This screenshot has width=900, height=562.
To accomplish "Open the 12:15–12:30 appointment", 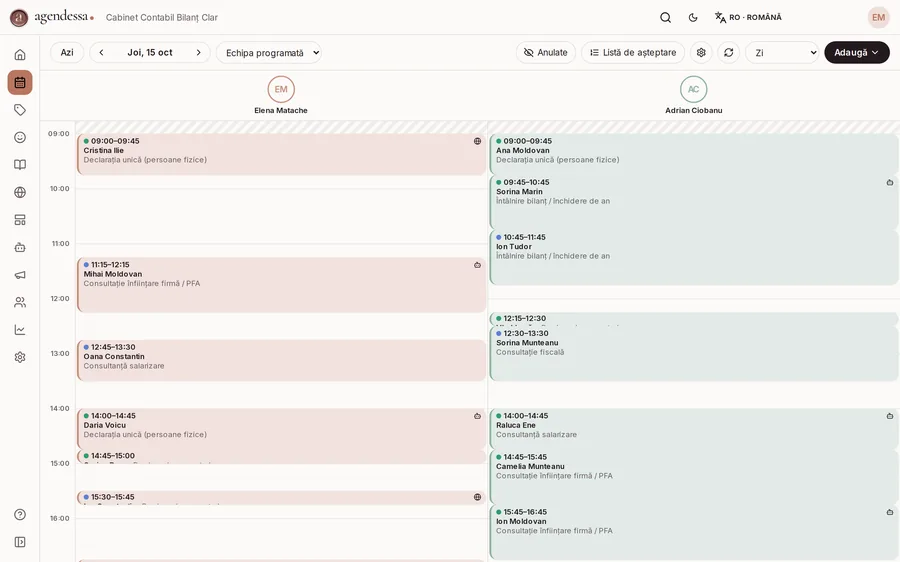I will tap(694, 319).
